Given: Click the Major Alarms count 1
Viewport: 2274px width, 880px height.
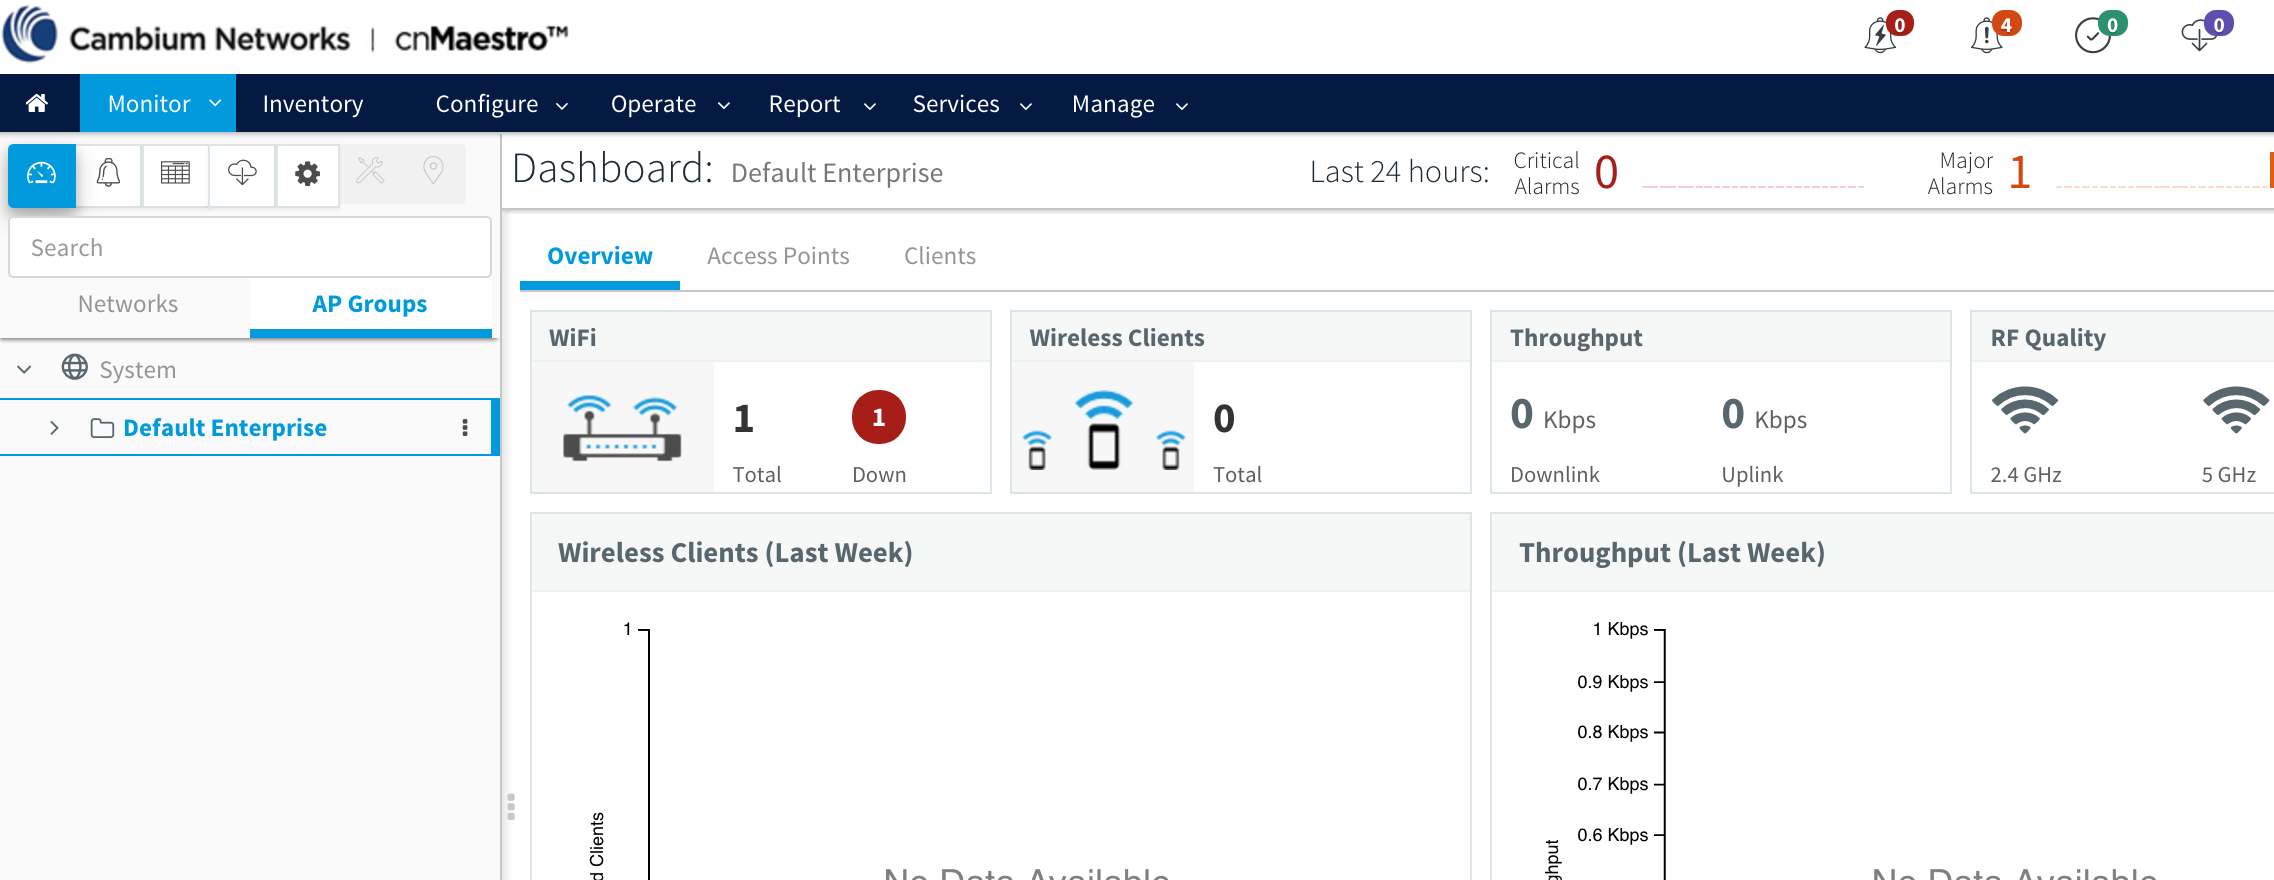Looking at the screenshot, I should click(x=2019, y=172).
